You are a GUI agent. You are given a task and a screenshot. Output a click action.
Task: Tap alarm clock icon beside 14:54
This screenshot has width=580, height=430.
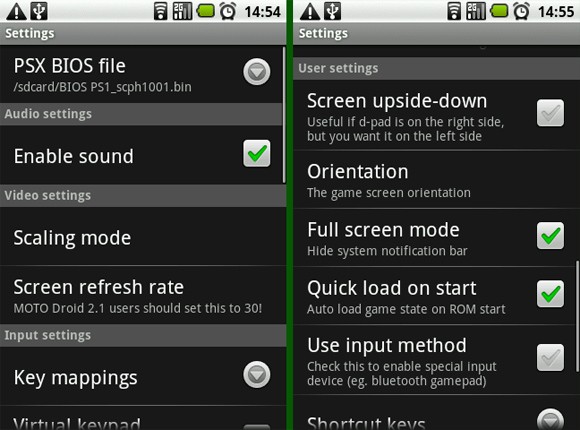tap(228, 11)
